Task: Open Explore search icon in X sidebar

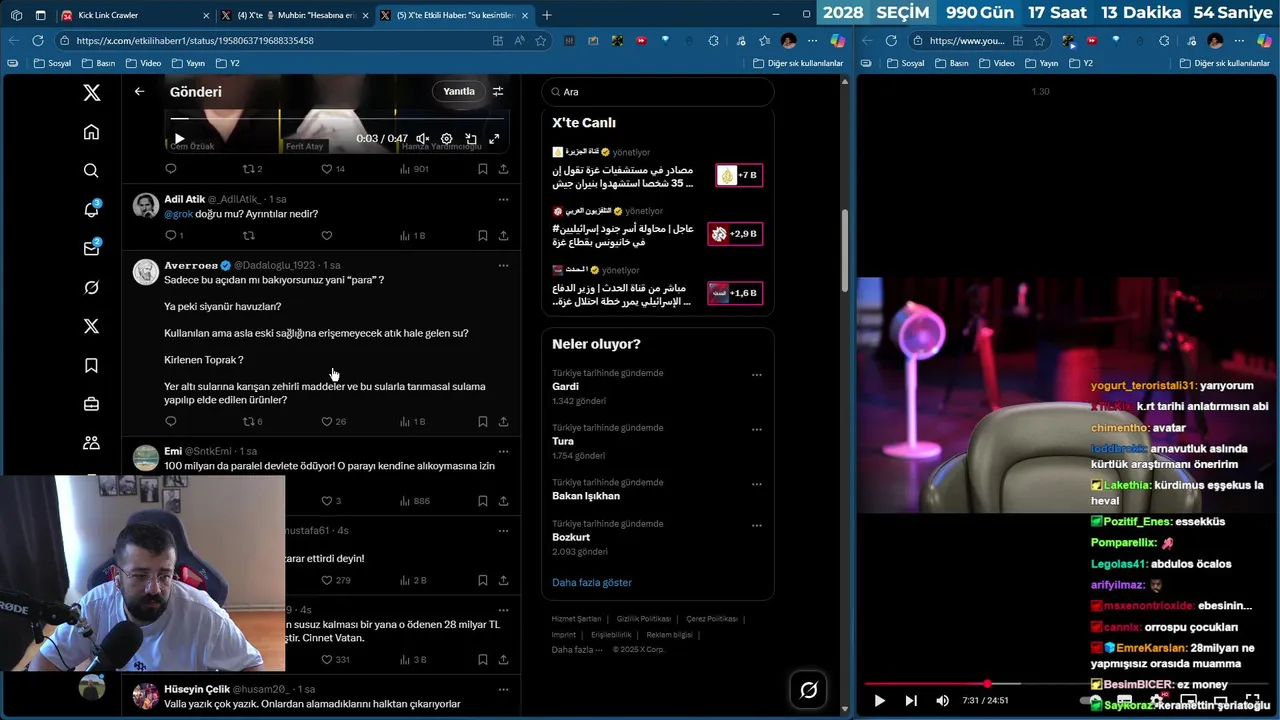Action: 91,171
